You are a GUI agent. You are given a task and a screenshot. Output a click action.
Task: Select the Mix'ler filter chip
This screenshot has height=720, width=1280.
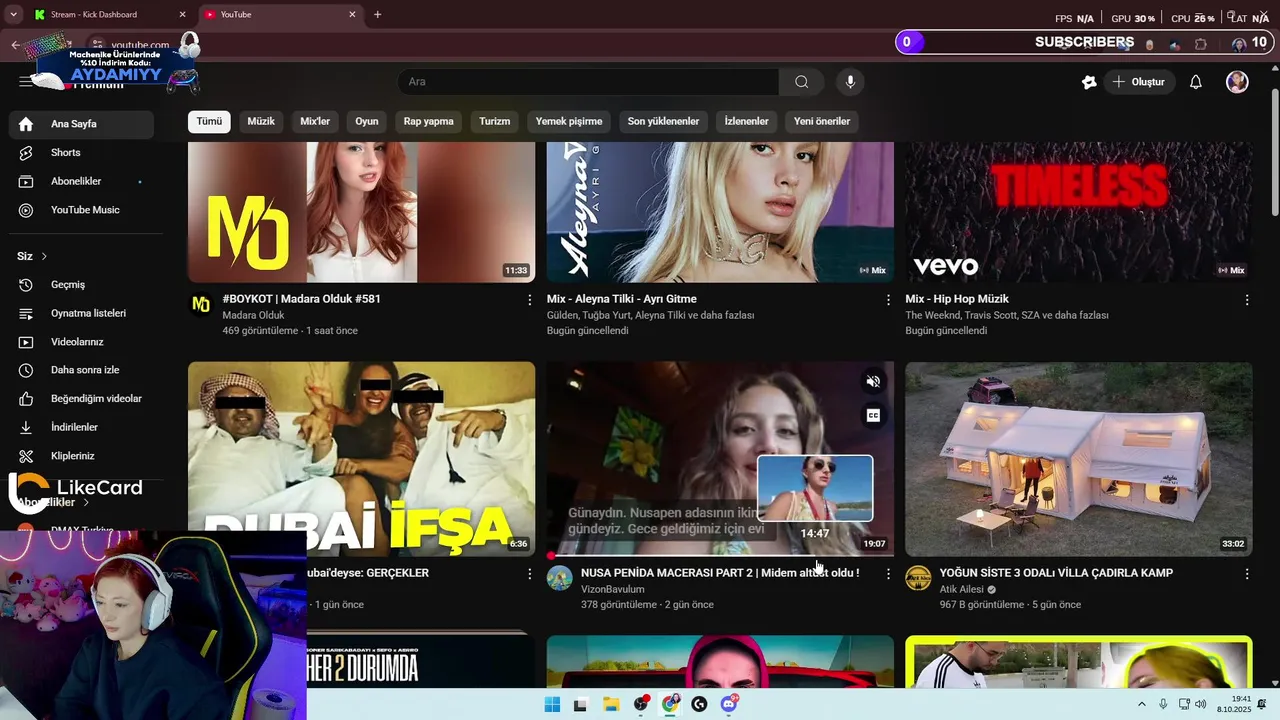pyautogui.click(x=315, y=122)
